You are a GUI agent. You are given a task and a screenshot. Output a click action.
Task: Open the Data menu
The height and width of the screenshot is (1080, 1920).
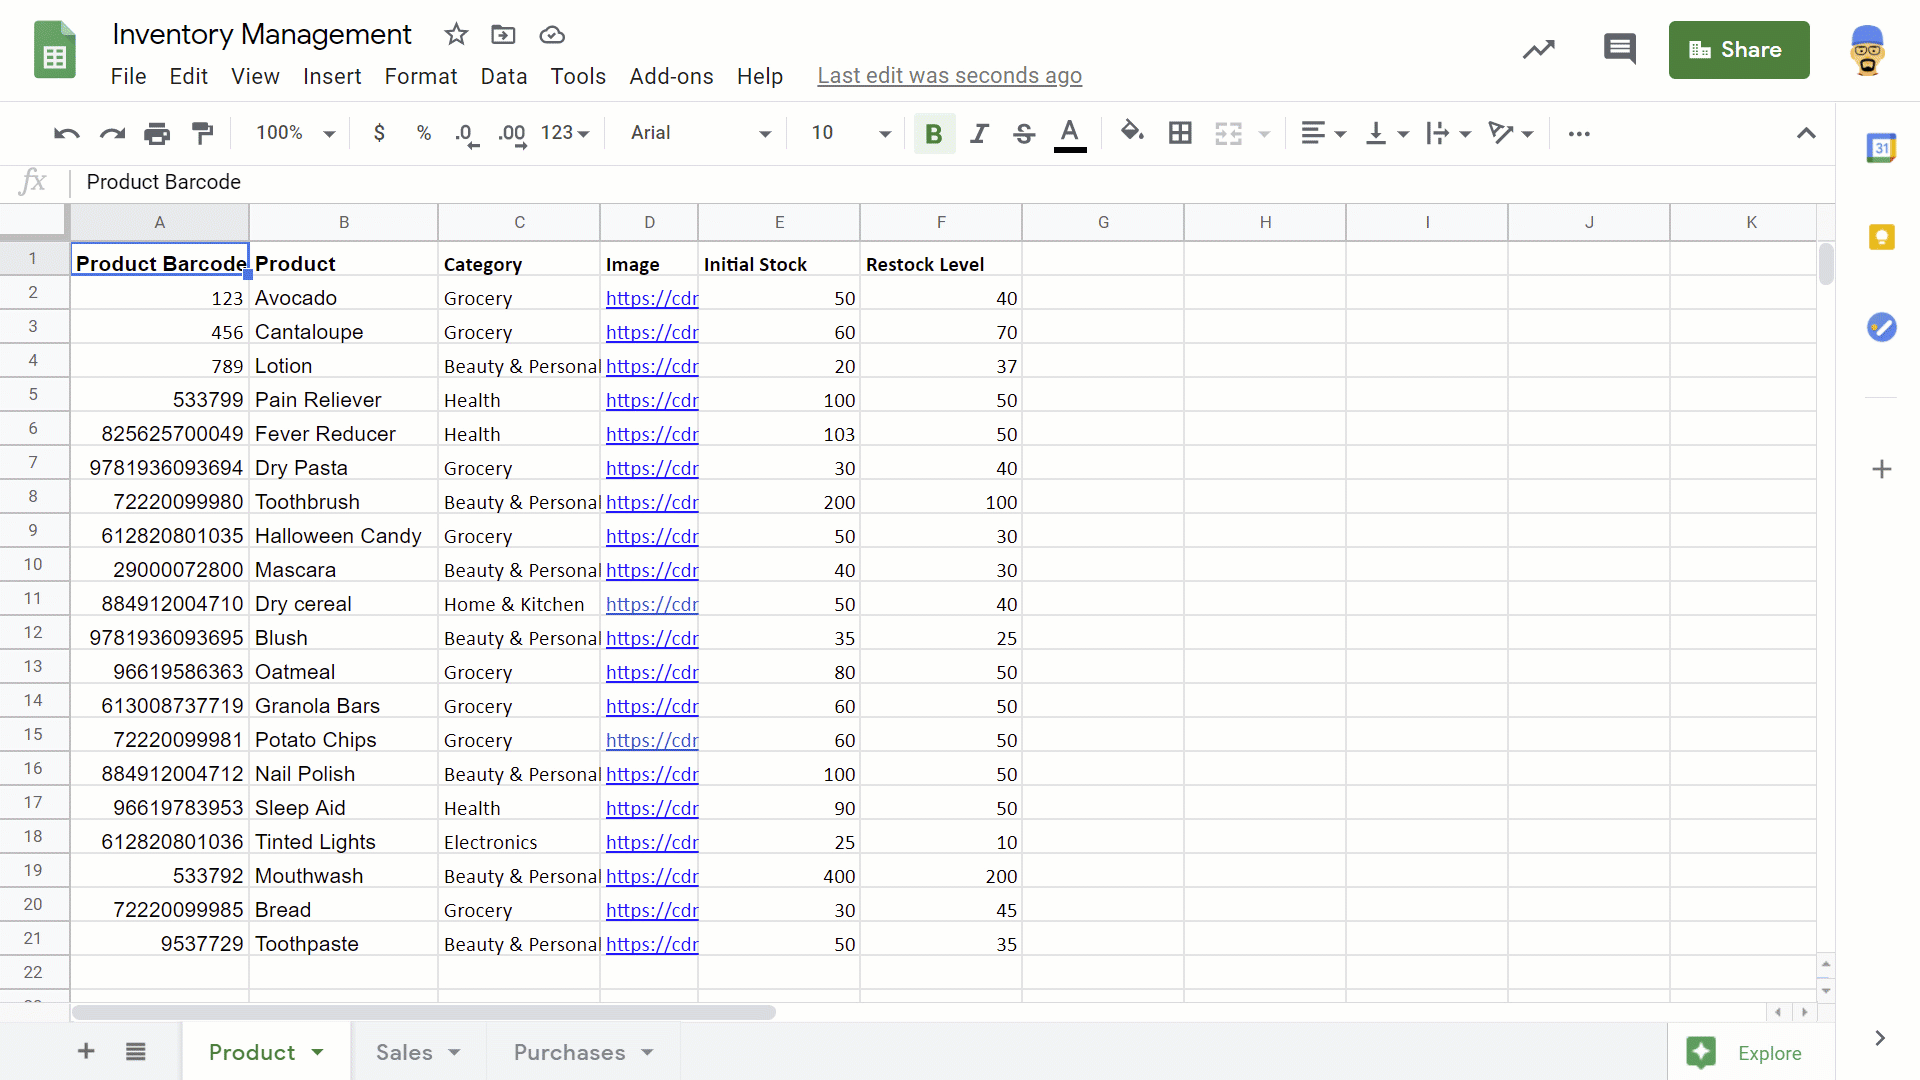coord(502,75)
